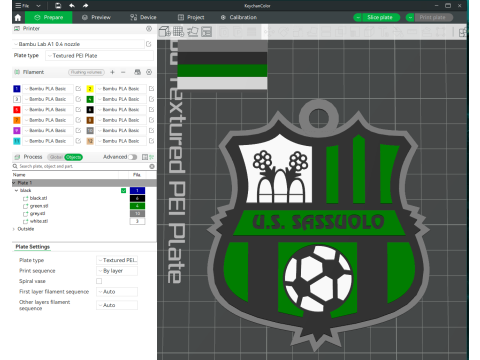Click the Slice plate button
The image size is (480, 360).
[380, 17]
